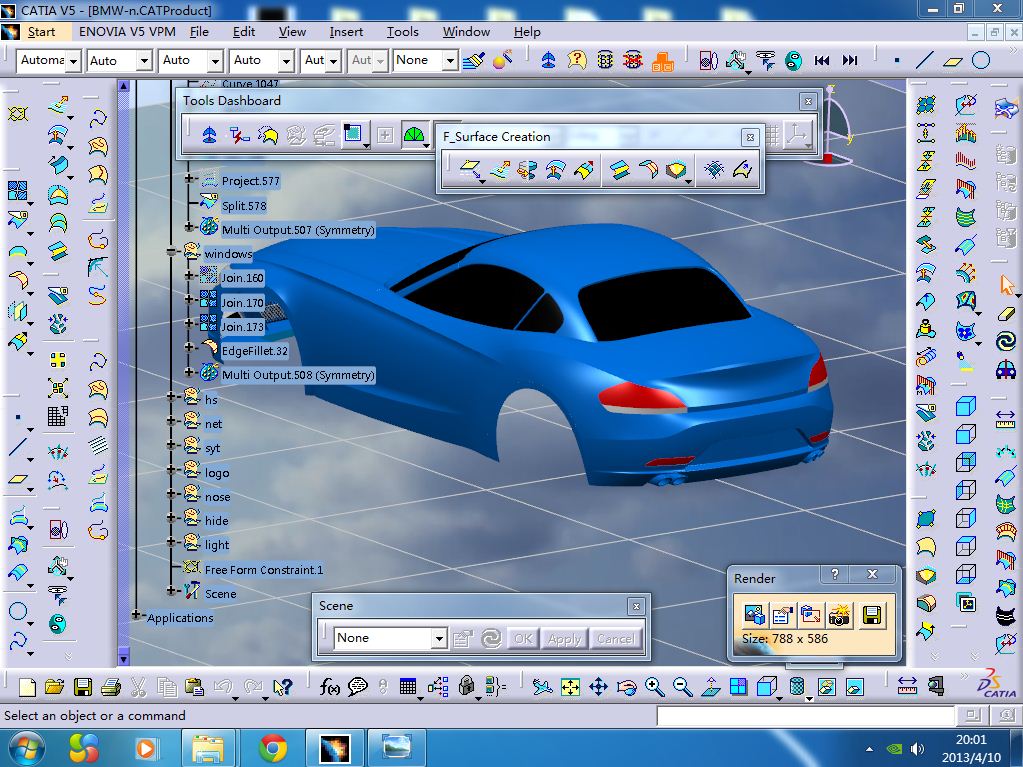Open the Insert menu
Screen dimensions: 1023x767
[x=346, y=32]
